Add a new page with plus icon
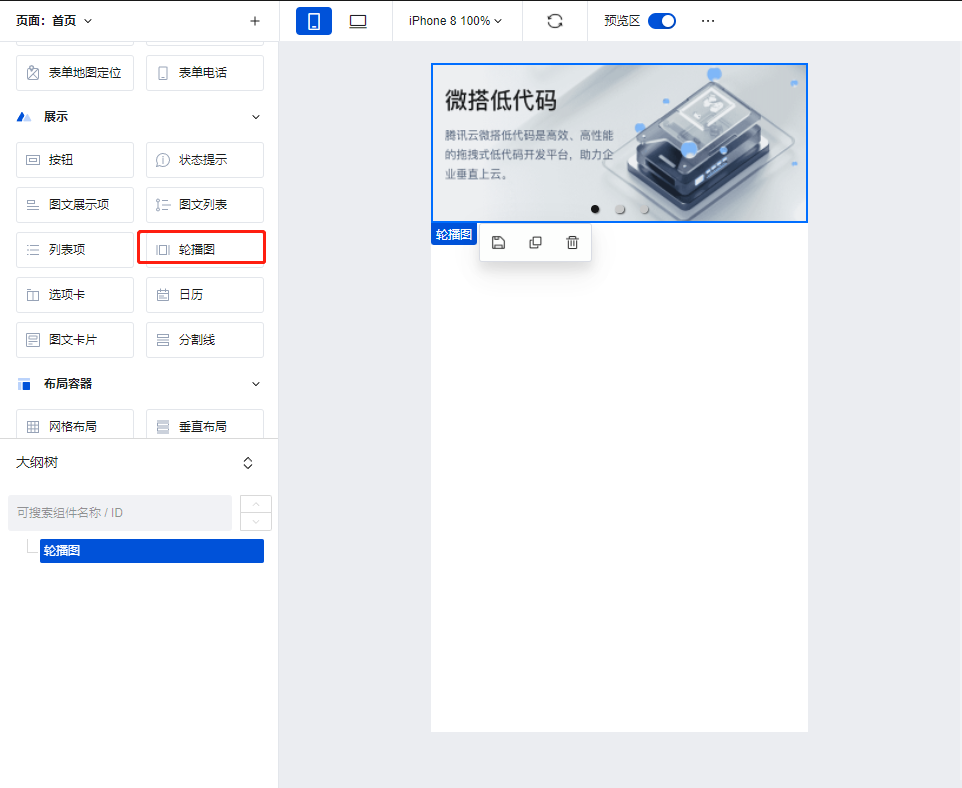 tap(255, 21)
